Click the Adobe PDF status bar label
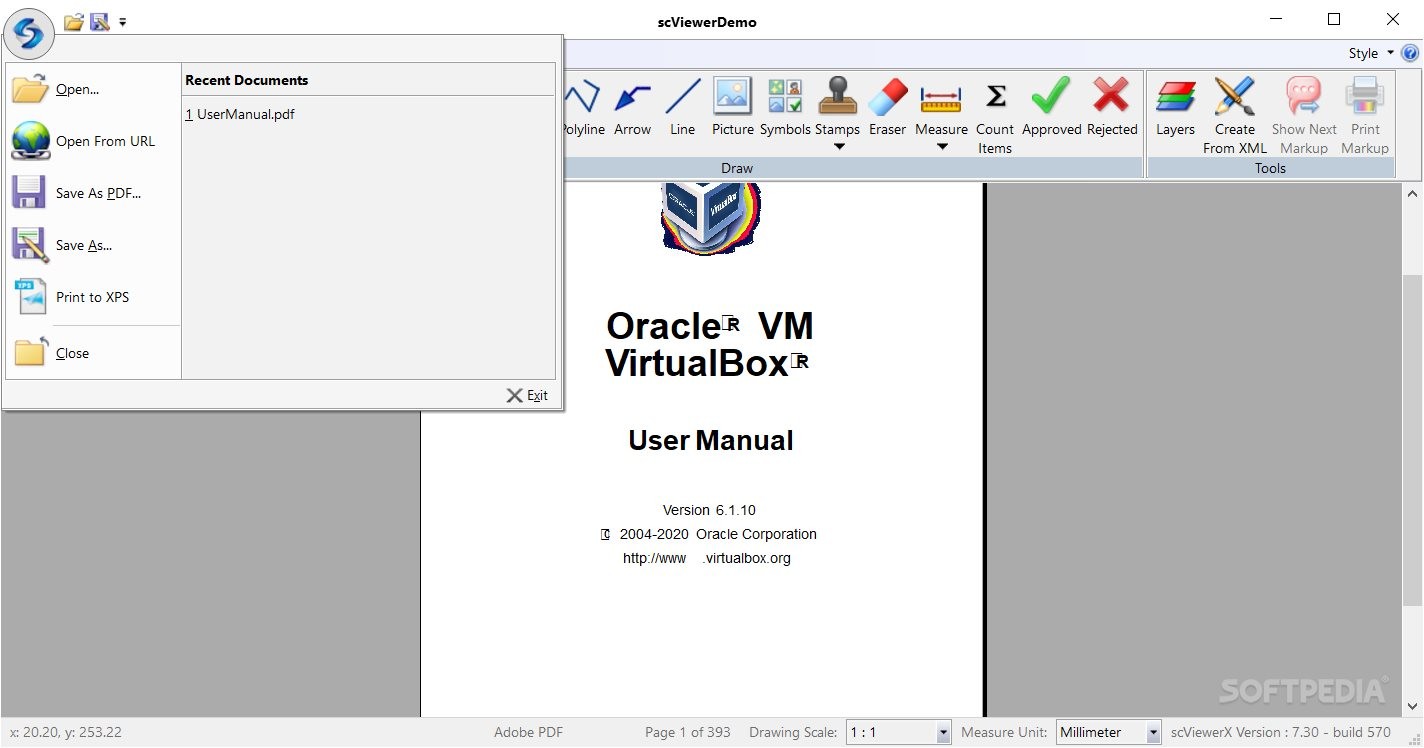Viewport: 1424px width, 748px height. tap(528, 732)
